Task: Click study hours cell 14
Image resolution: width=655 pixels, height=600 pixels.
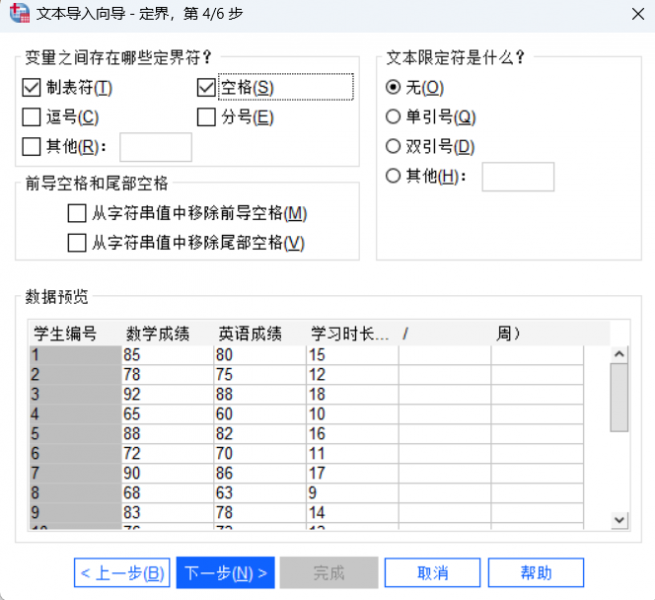Action: [352, 512]
